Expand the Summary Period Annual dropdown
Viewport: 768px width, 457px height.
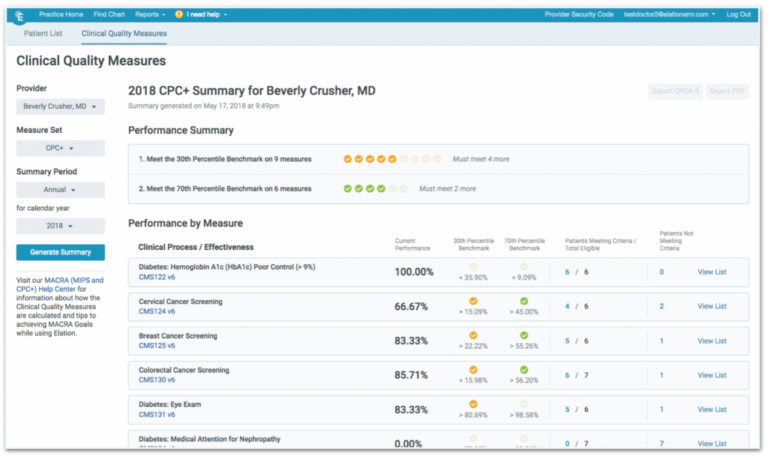[60, 190]
